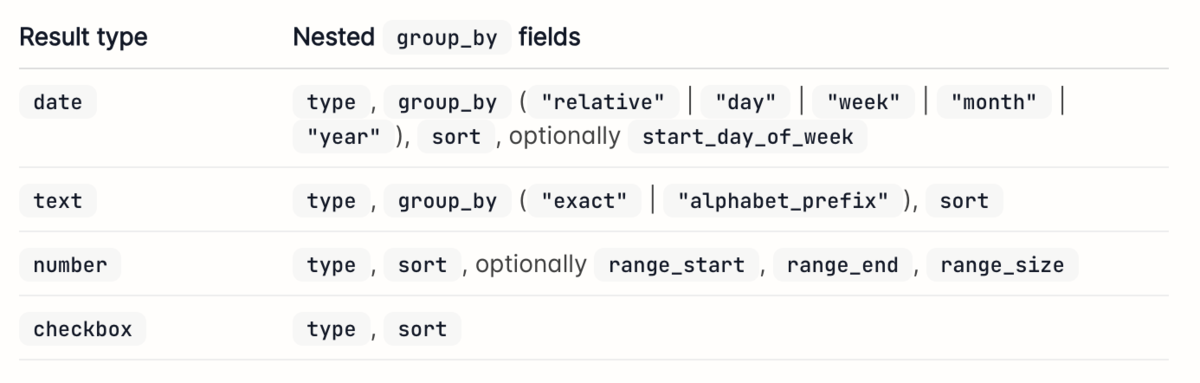The width and height of the screenshot is (1200, 383).
Task: Click the start_day_of_week code tag
Action: [x=748, y=137]
